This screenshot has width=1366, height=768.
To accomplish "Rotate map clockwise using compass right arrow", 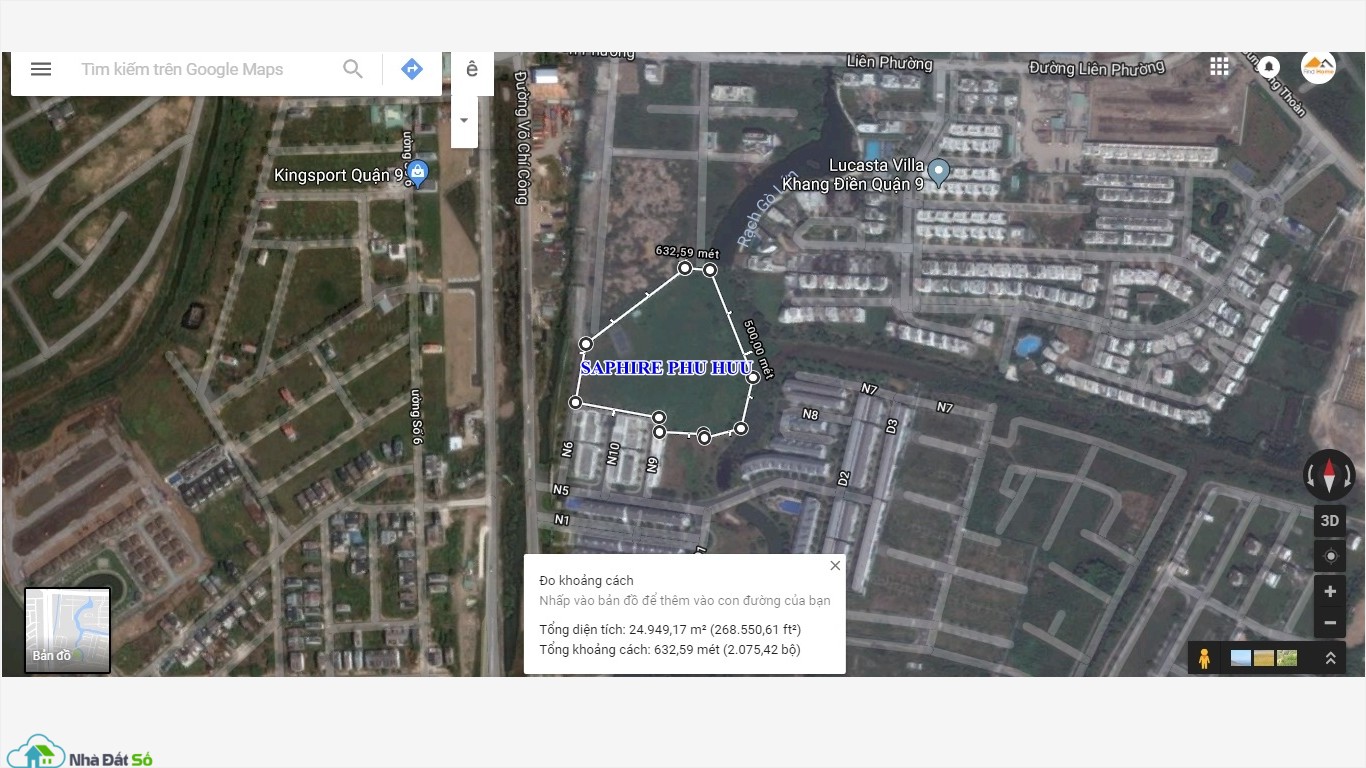I will tap(1348, 475).
